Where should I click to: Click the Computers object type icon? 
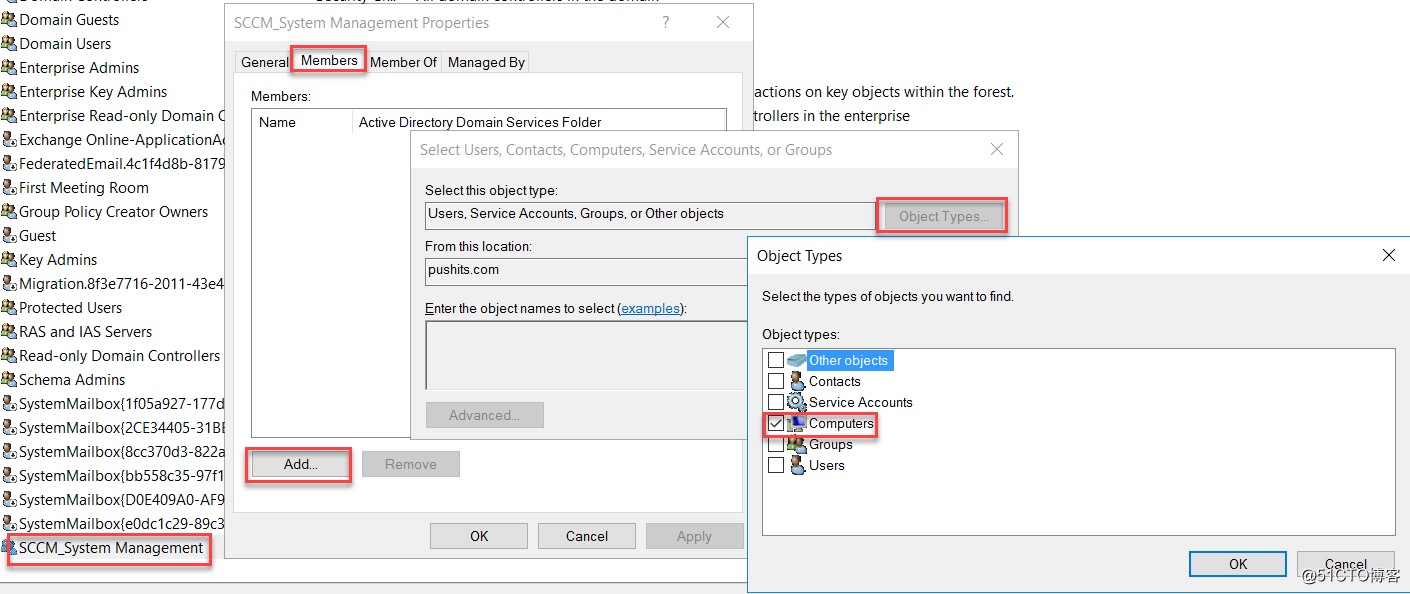click(x=797, y=424)
